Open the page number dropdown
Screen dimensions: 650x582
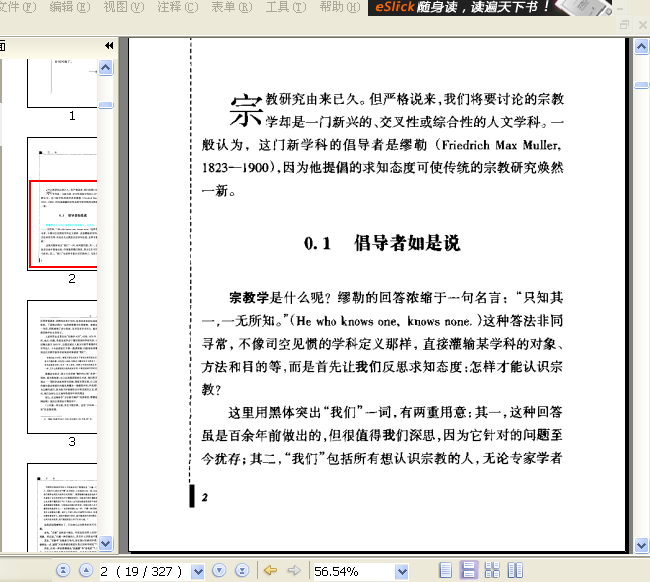pos(198,572)
